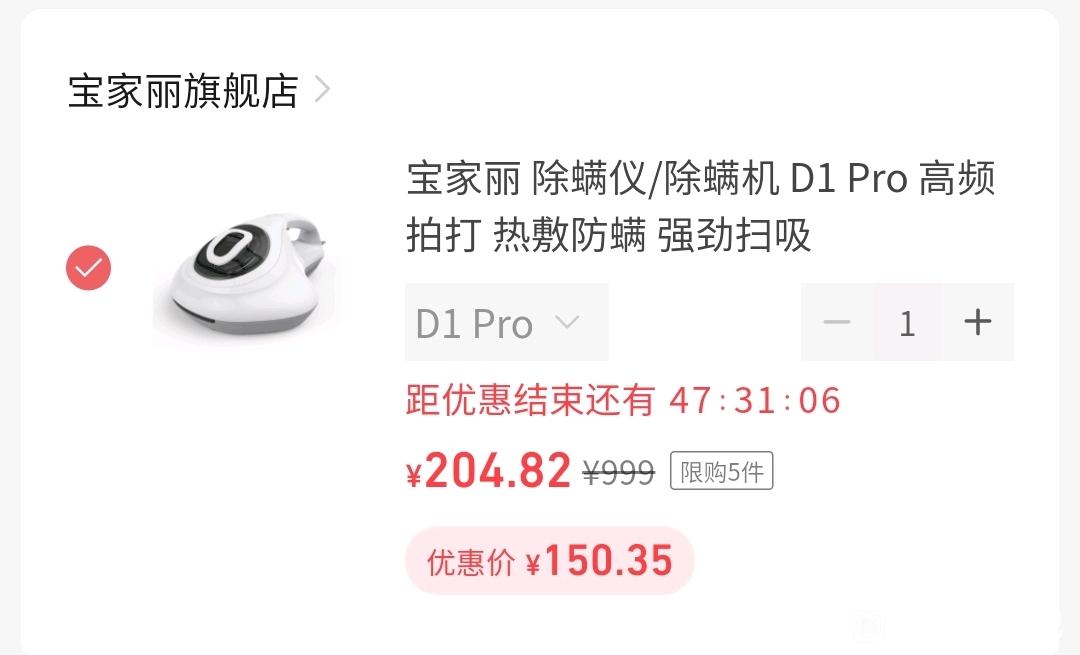Screen dimensions: 1080x655
Task: Click the pink 优惠价 discount badge
Action: click(x=550, y=561)
